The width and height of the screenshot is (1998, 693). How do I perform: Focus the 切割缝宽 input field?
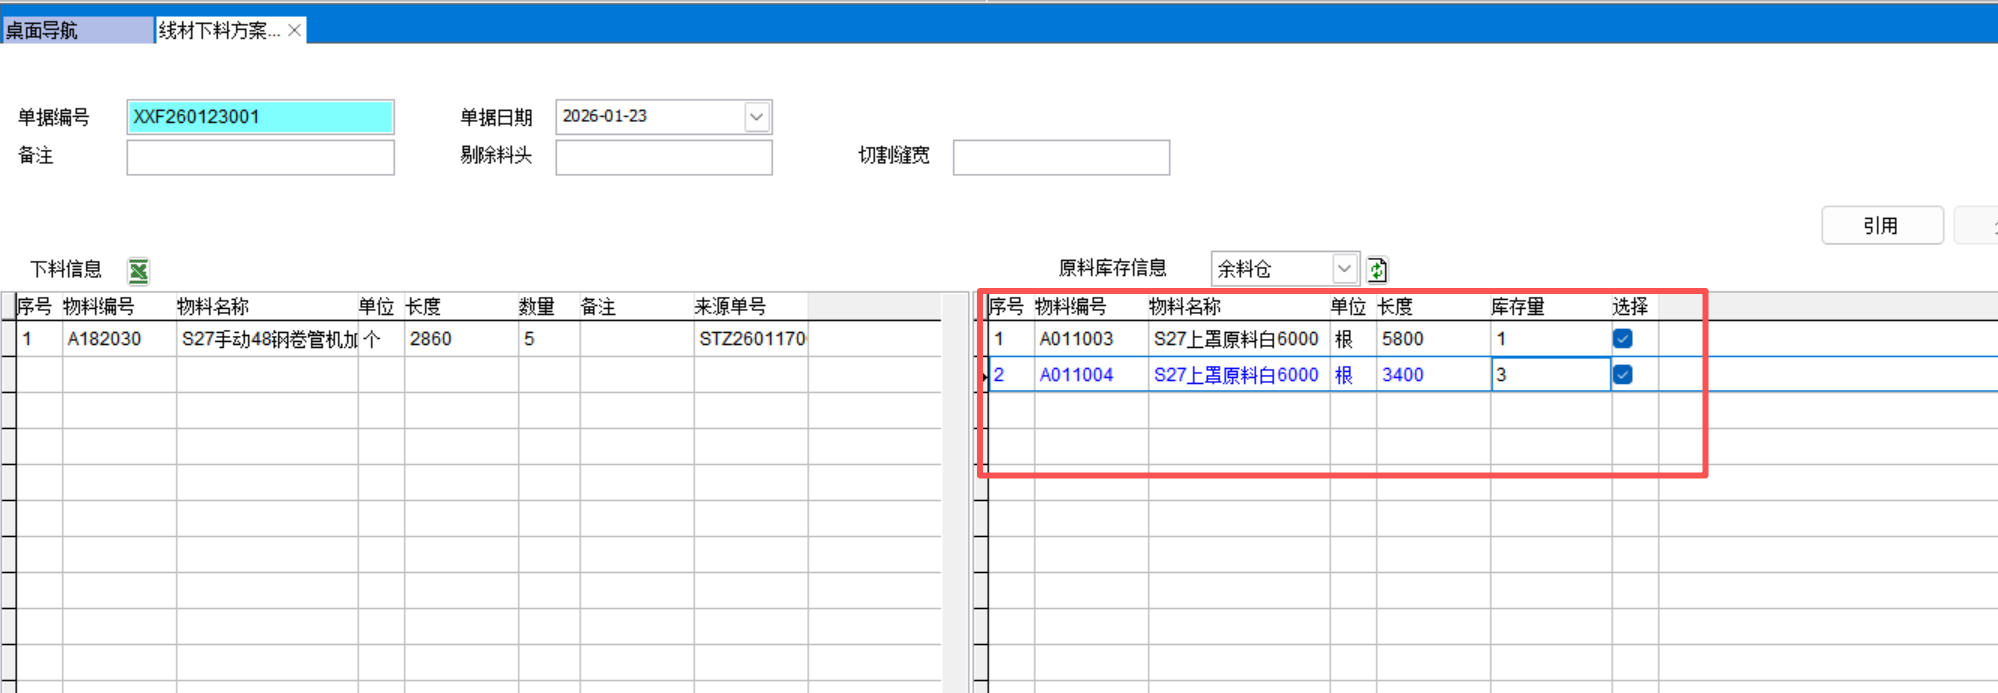1060,157
